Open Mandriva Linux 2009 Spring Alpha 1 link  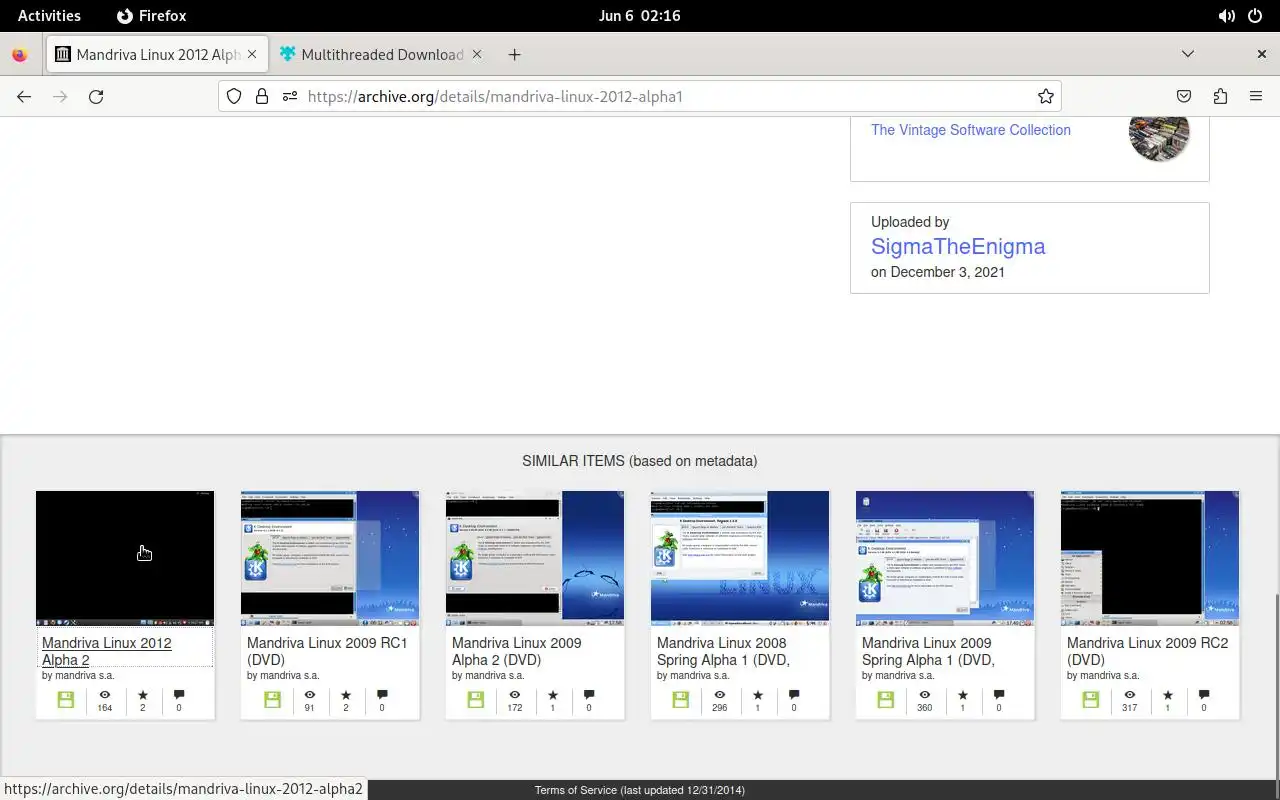(928, 651)
